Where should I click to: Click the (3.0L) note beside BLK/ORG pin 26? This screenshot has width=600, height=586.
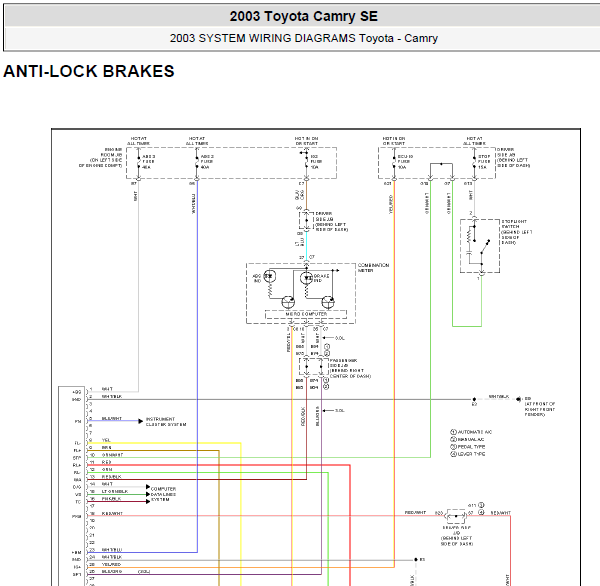pos(144,571)
